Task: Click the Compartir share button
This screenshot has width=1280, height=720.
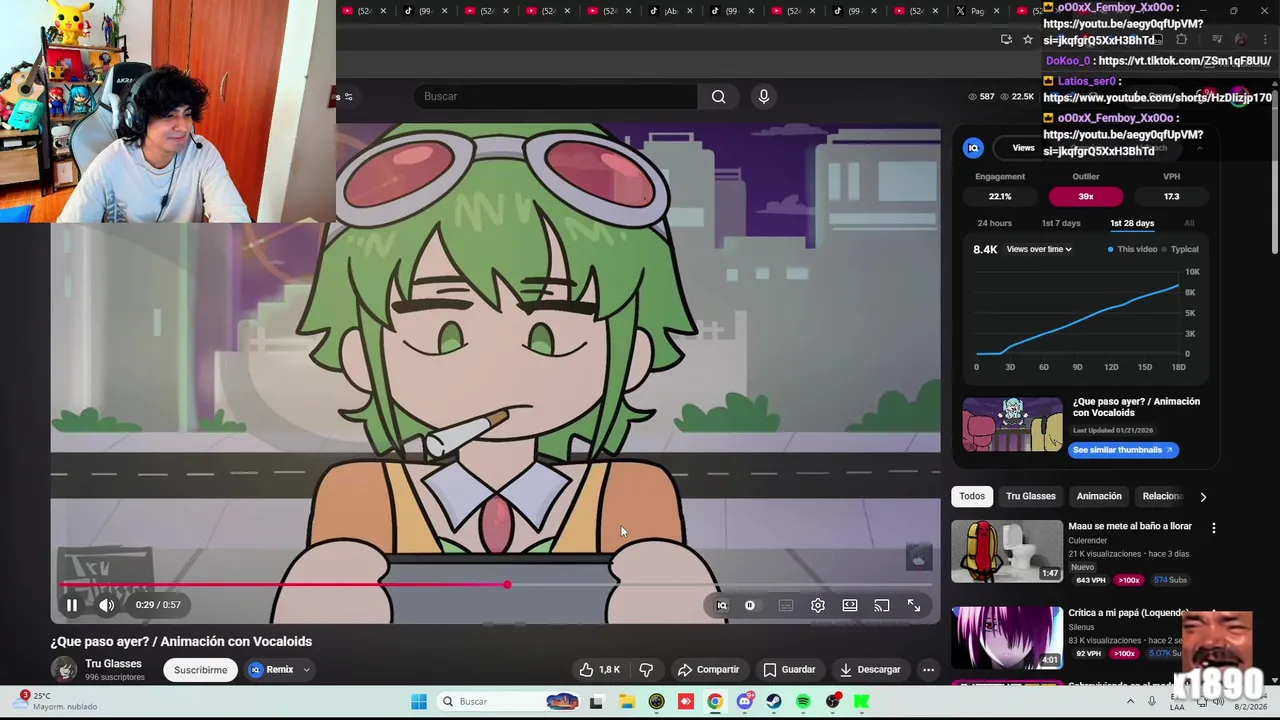Action: [x=708, y=669]
